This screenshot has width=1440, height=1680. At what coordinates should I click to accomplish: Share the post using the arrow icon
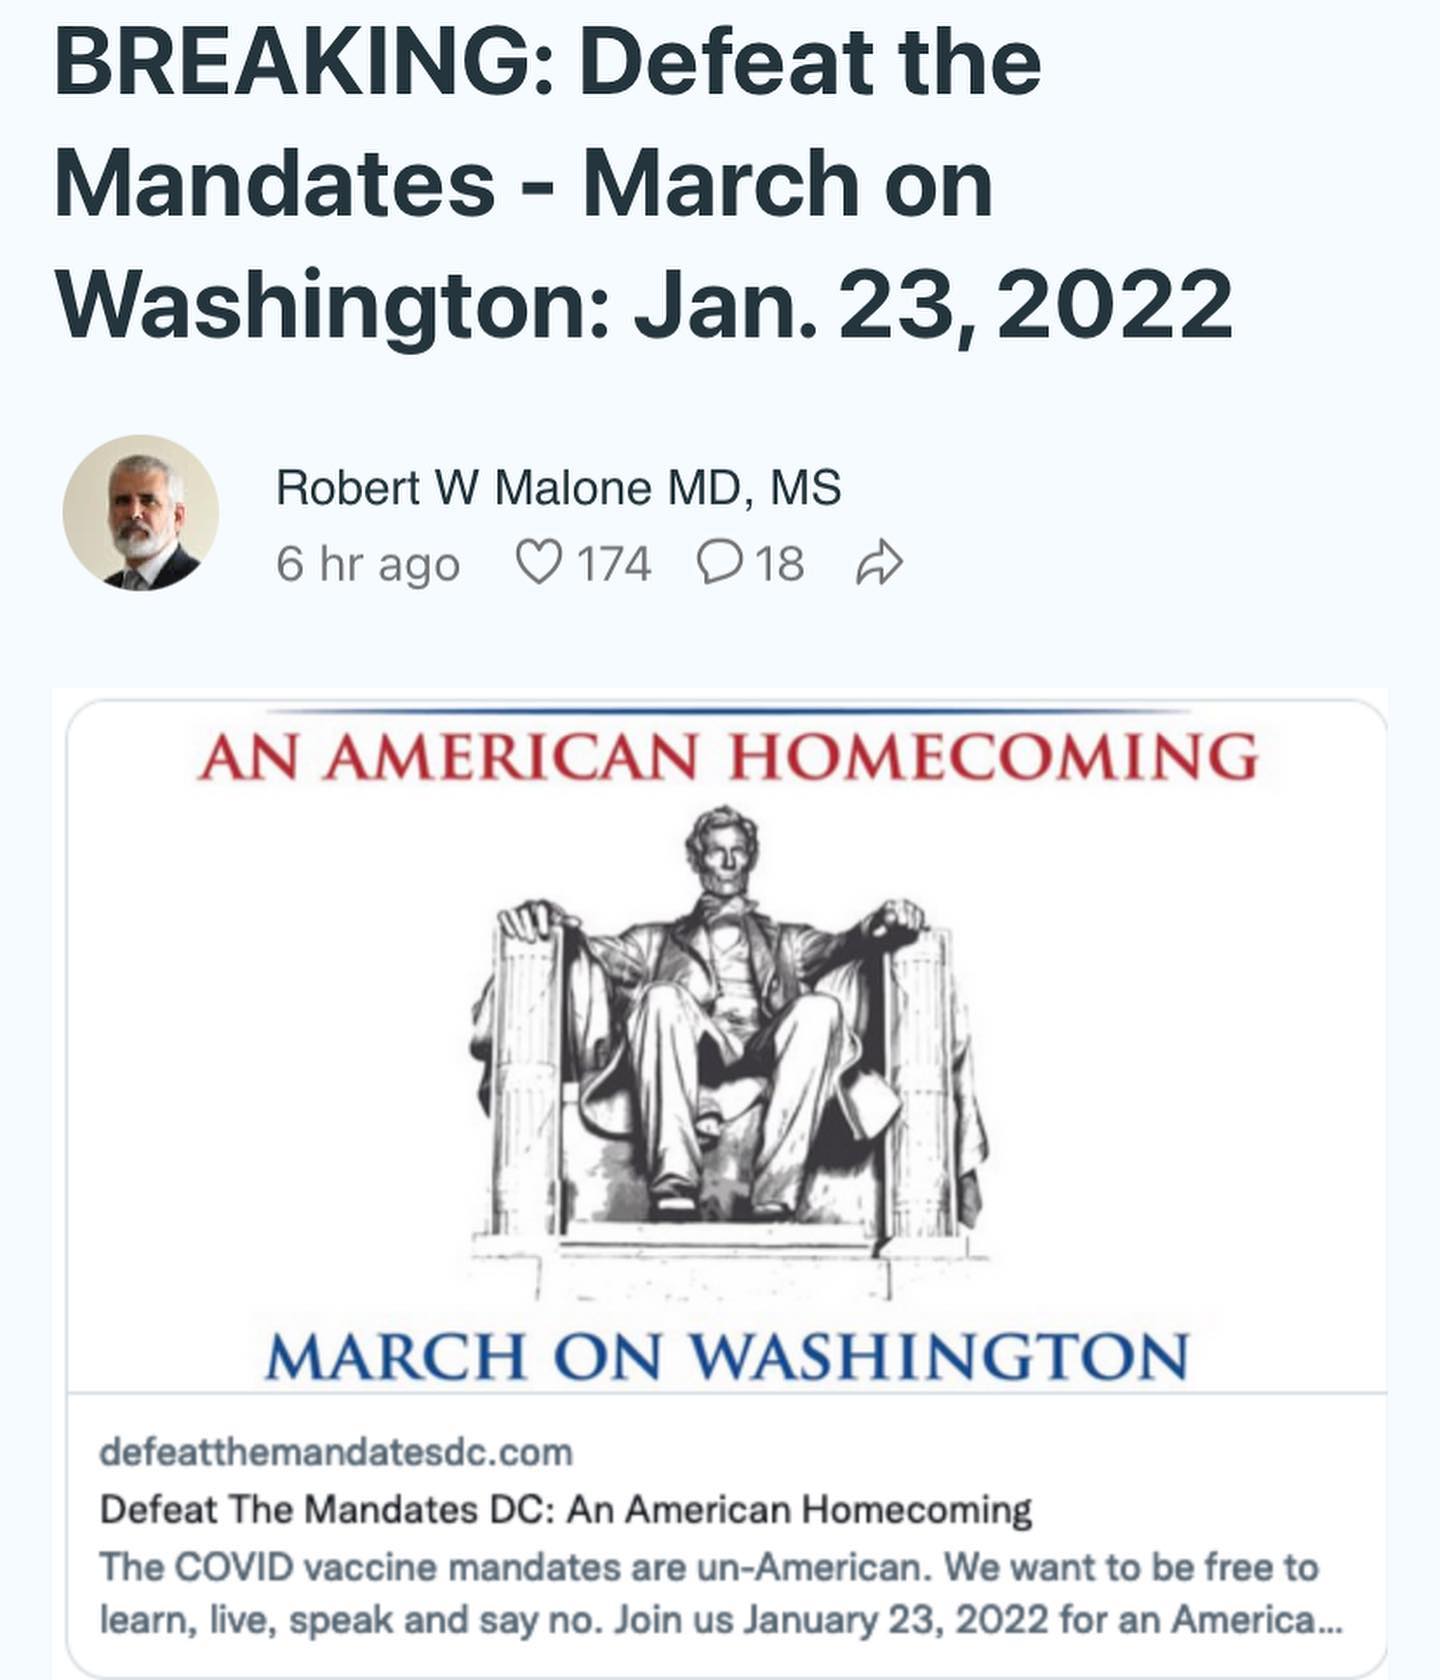pyautogui.click(x=880, y=563)
